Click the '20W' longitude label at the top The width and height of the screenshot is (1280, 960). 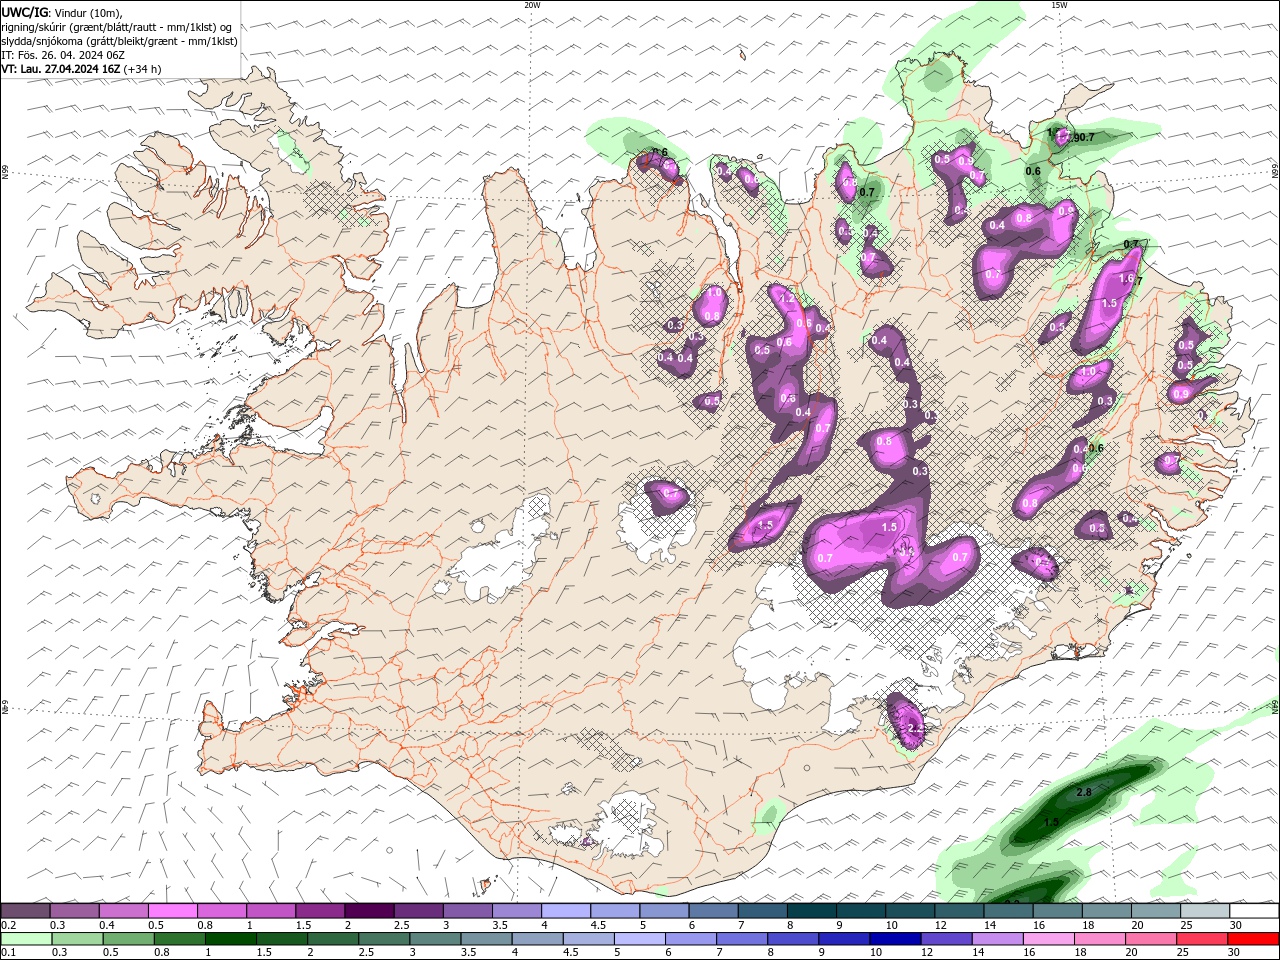[x=532, y=5]
